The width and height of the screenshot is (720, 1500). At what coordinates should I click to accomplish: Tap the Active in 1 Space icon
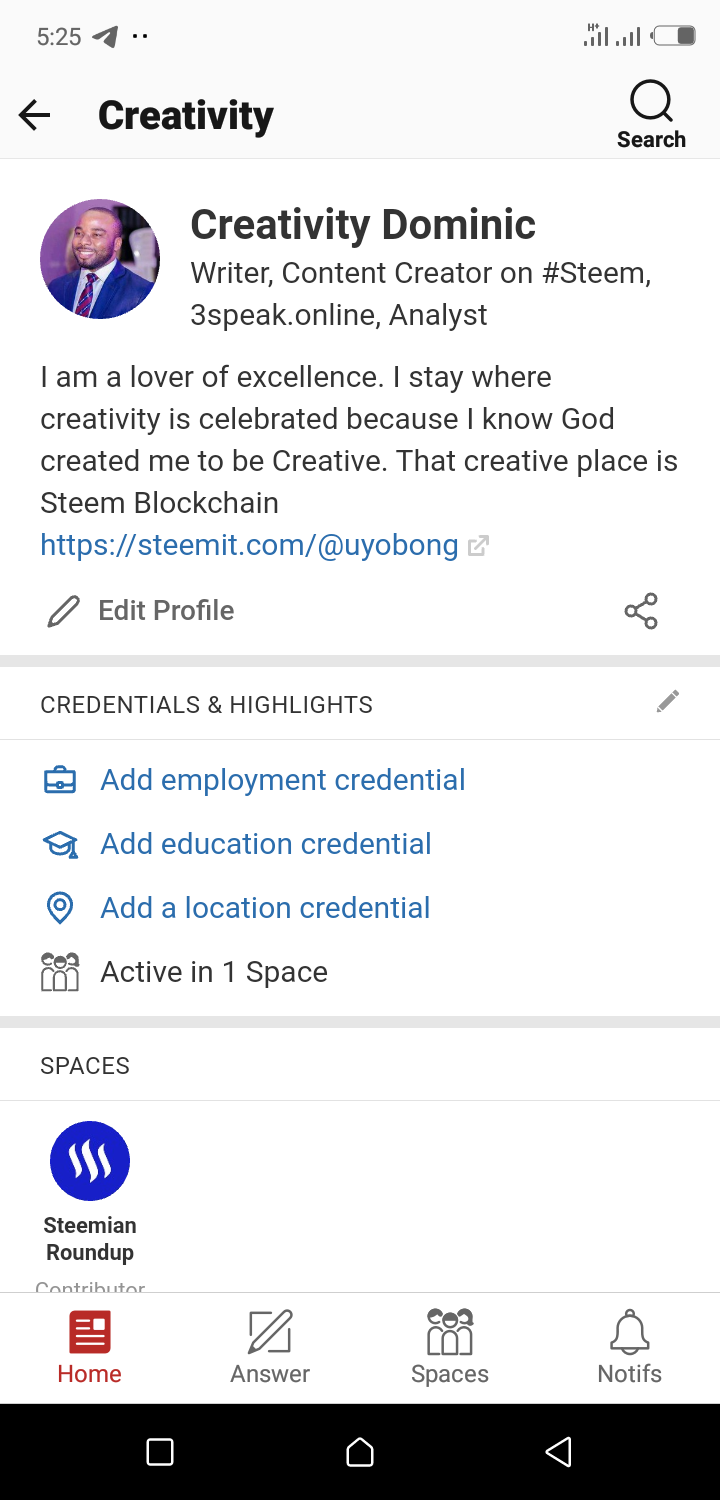[60, 972]
